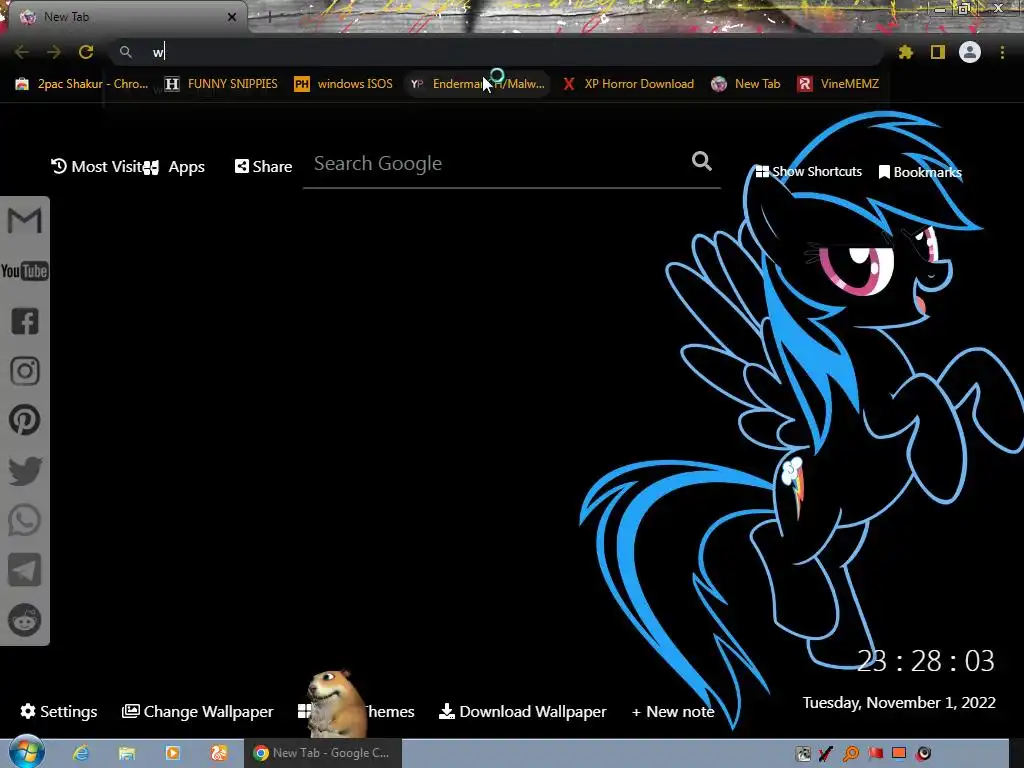This screenshot has width=1024, height=768.
Task: Open the Windows Start menu
Action: pyautogui.click(x=26, y=752)
